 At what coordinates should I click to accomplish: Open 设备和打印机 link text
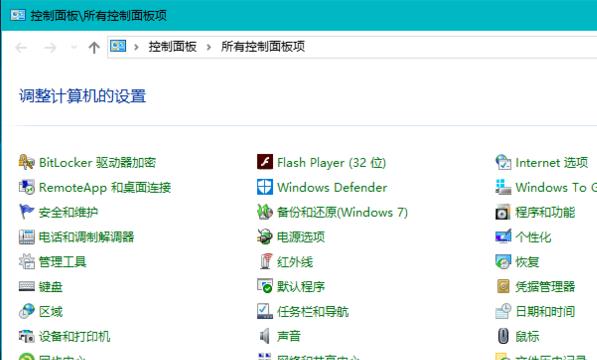[x=75, y=336]
